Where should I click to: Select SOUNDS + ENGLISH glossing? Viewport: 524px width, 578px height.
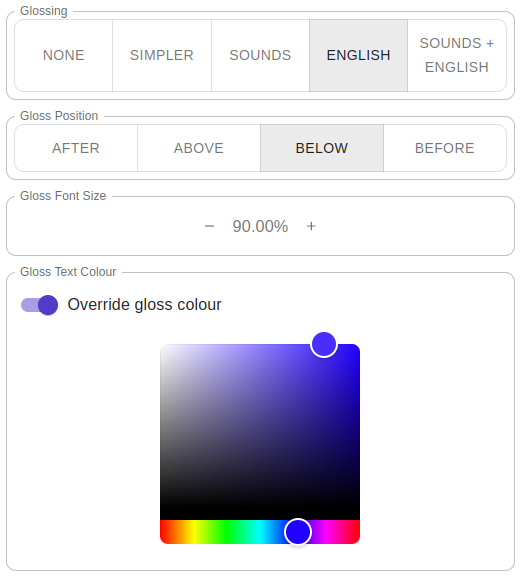(x=457, y=55)
